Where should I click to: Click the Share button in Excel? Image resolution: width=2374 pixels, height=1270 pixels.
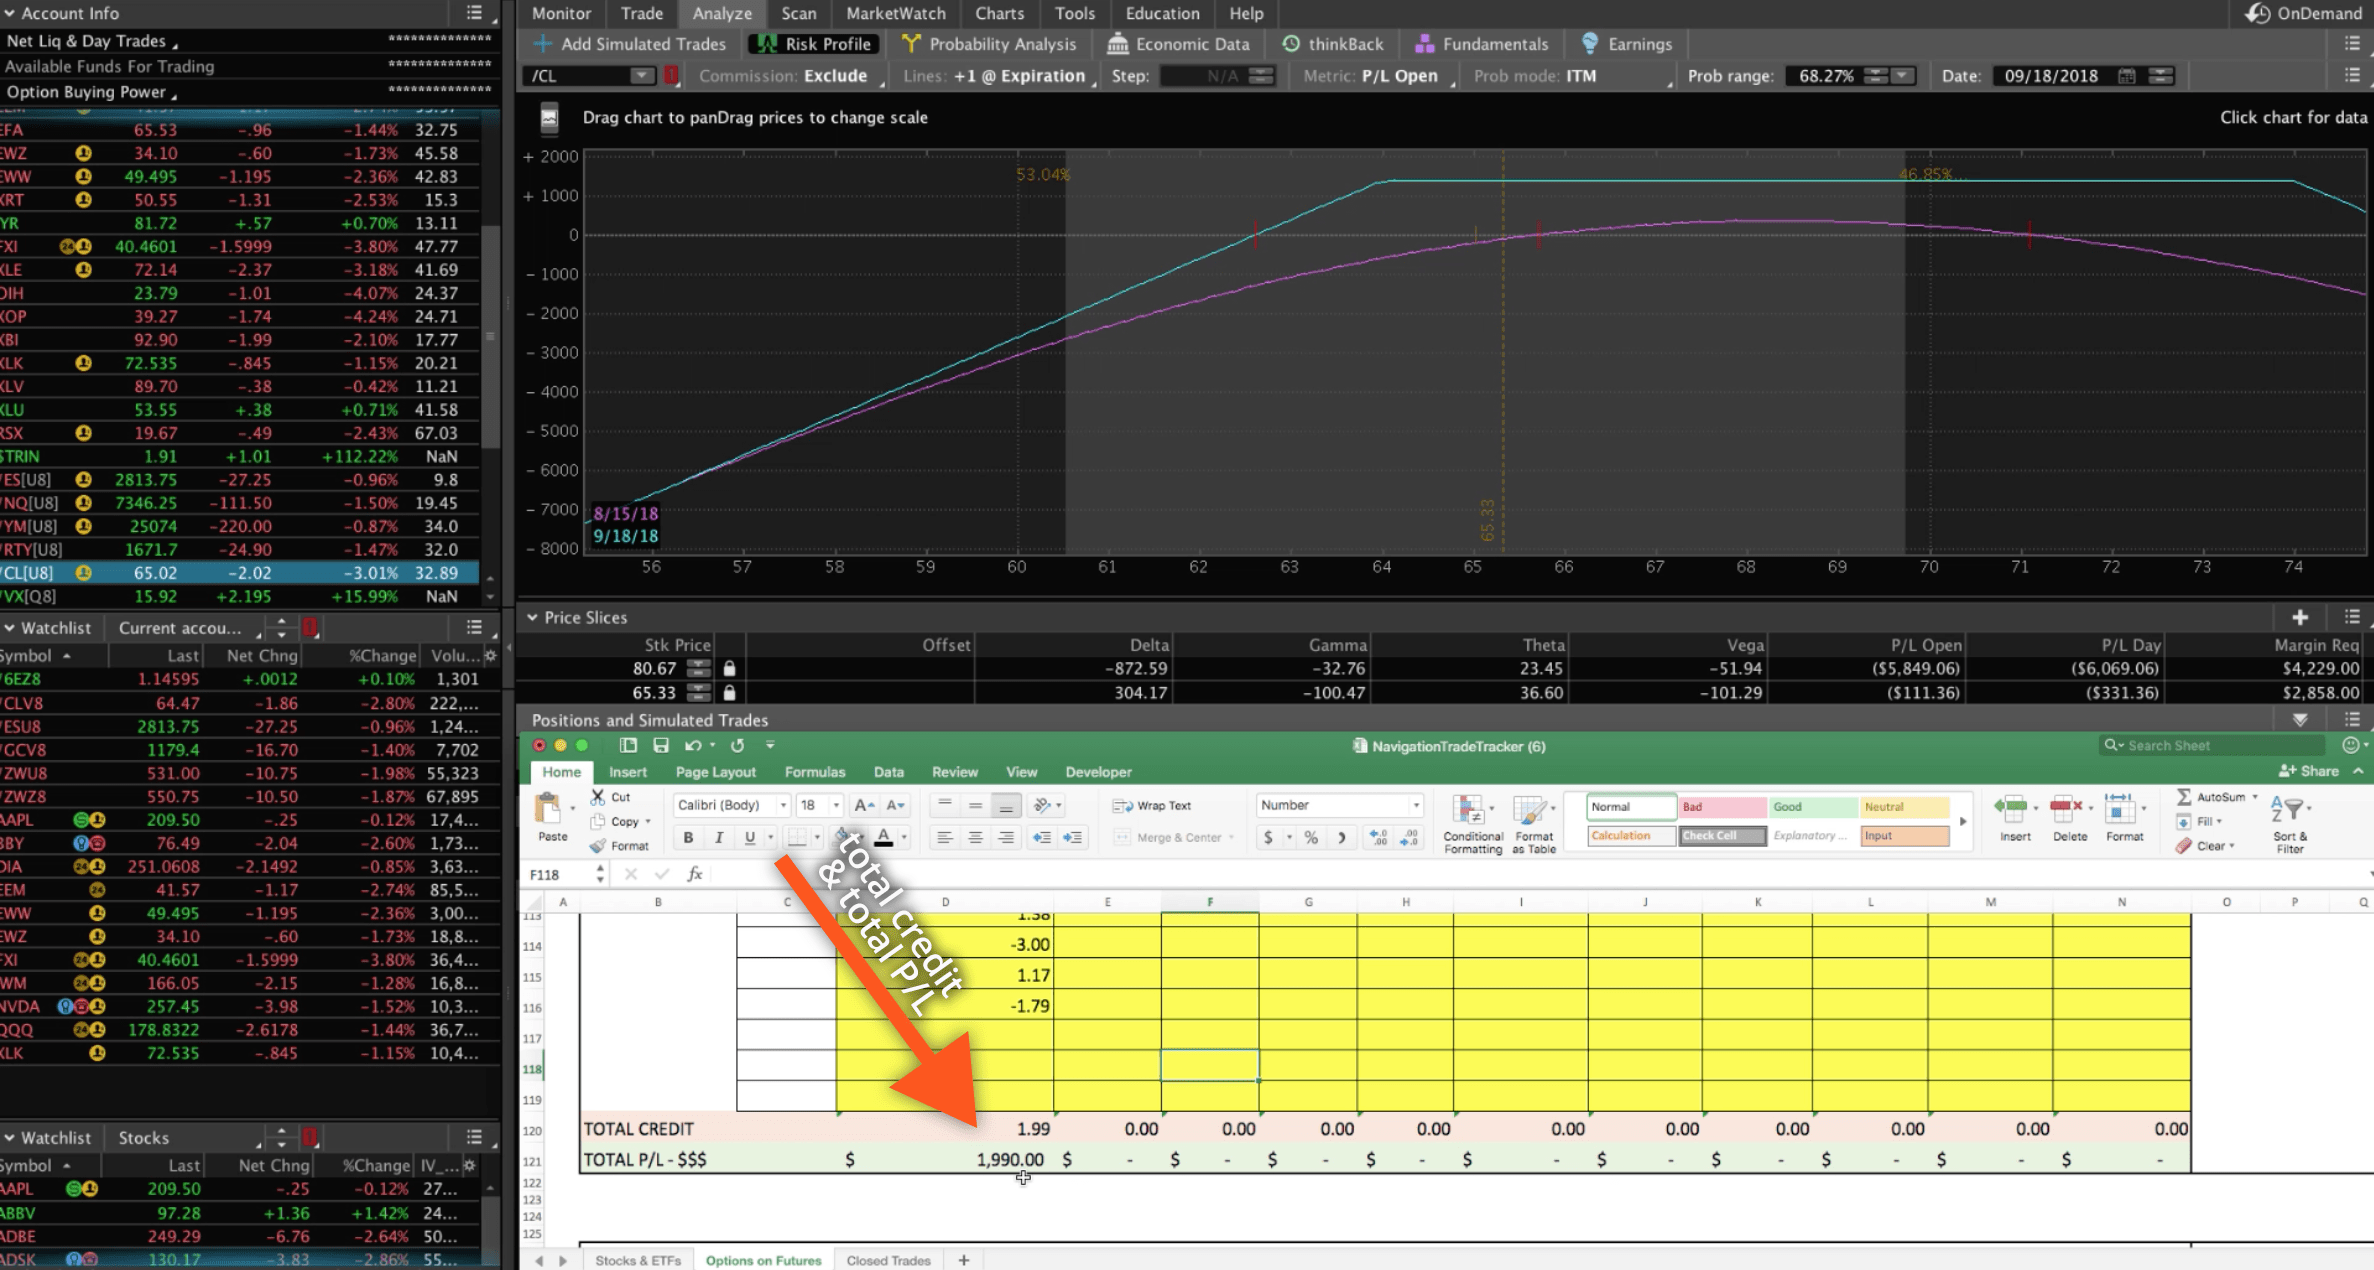pos(2309,771)
